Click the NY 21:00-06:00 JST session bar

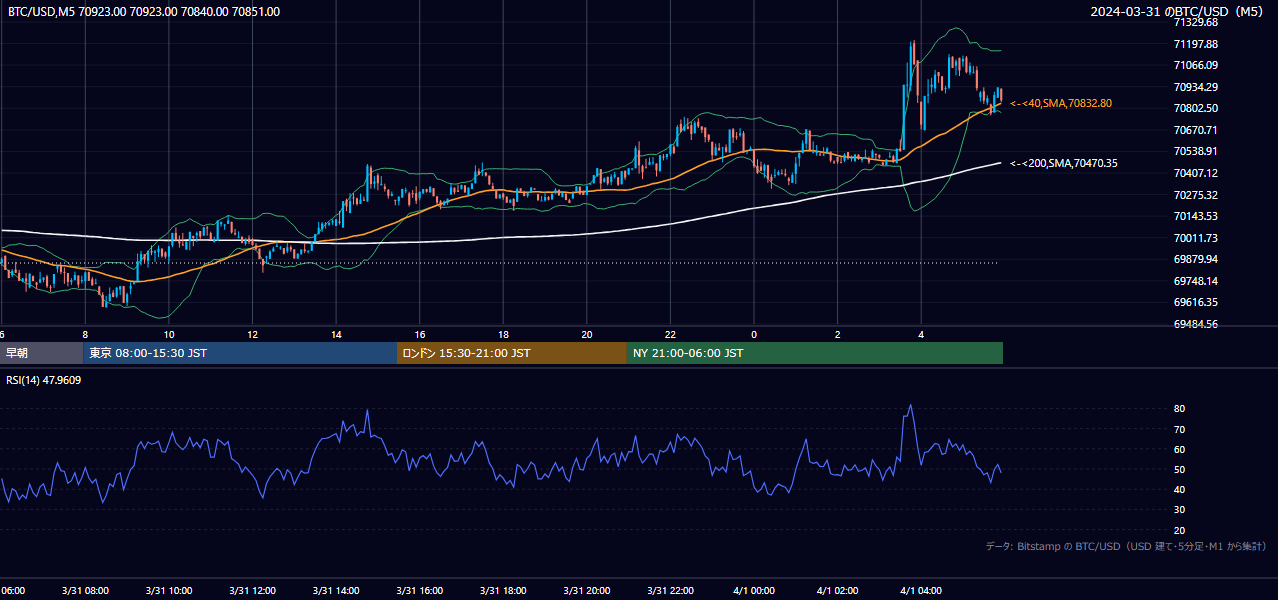pyautogui.click(x=815, y=353)
